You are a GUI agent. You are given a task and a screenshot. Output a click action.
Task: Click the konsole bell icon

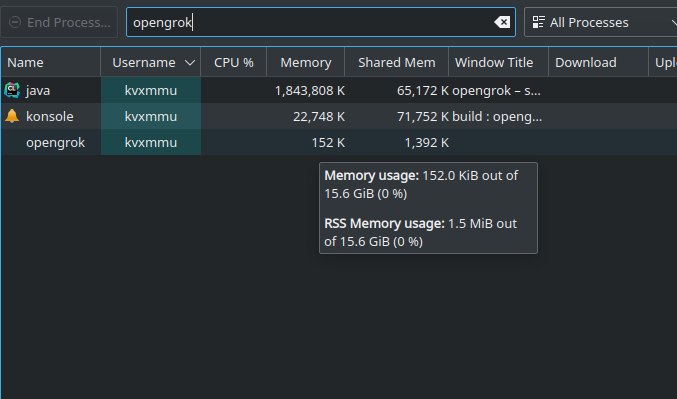[12, 116]
